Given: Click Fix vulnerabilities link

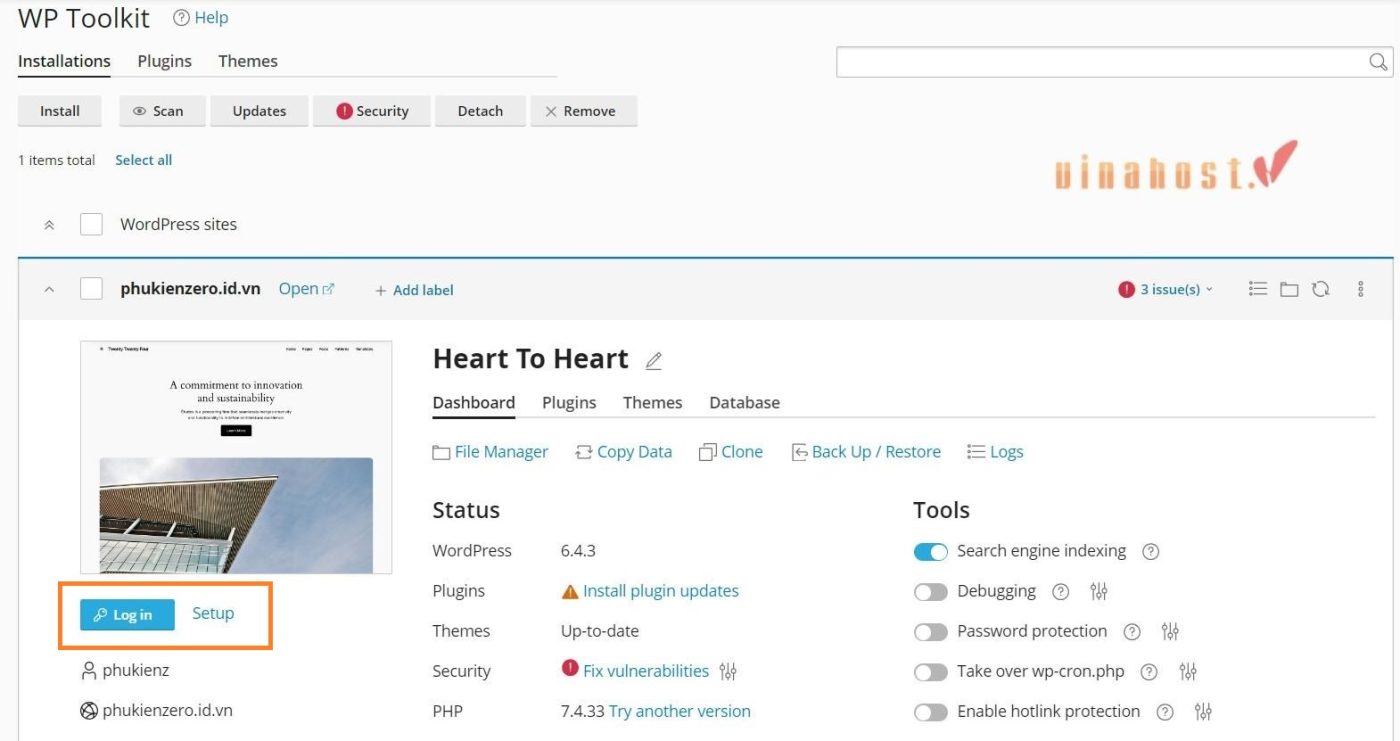Looking at the screenshot, I should 646,671.
